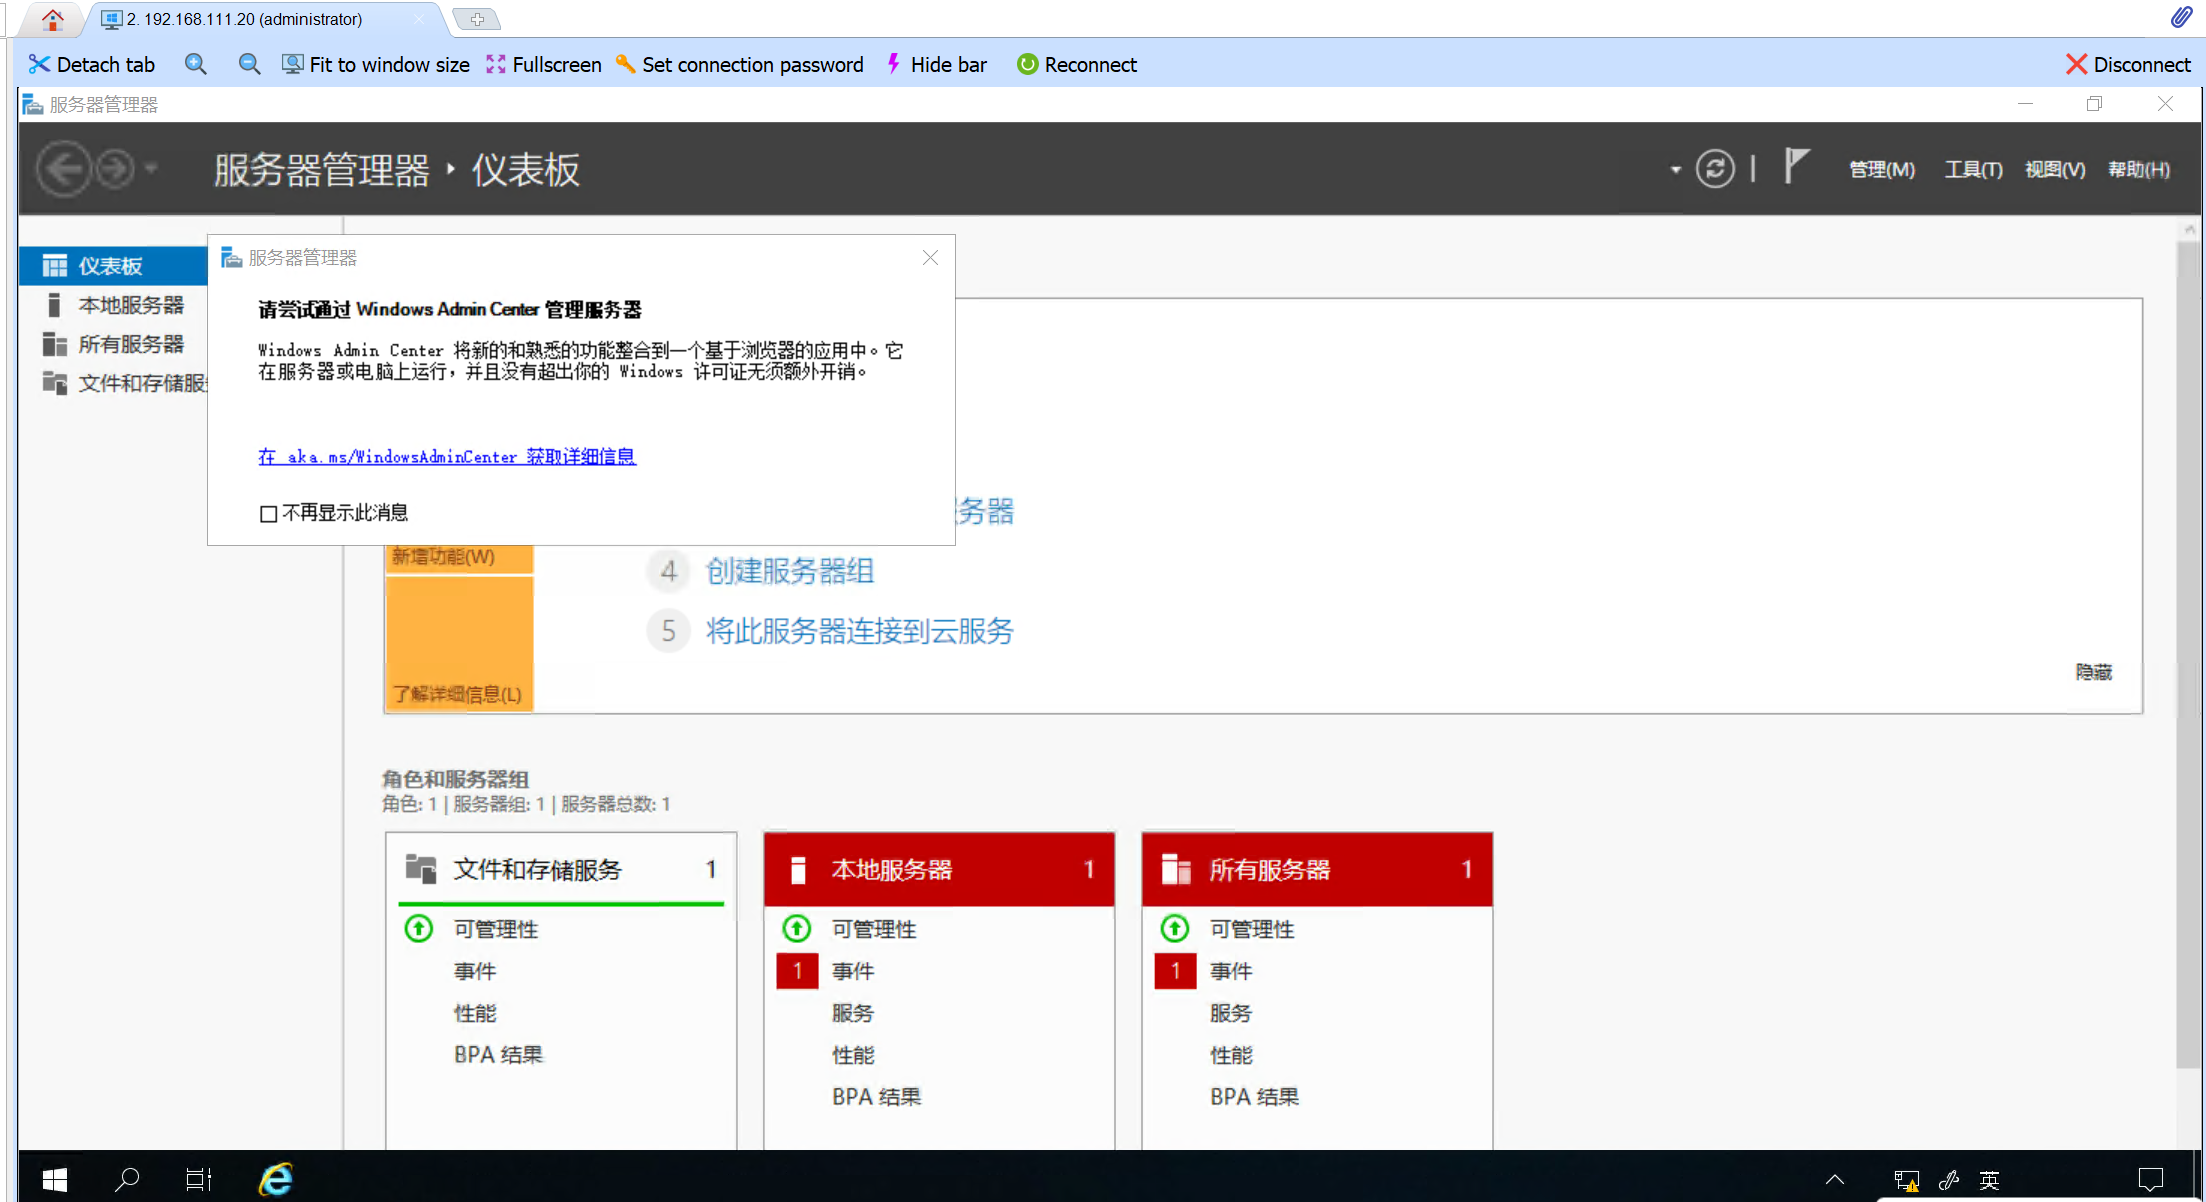Viewport: 2206px width, 1202px height.
Task: Open Task View on the taskbar
Action: [x=199, y=1180]
